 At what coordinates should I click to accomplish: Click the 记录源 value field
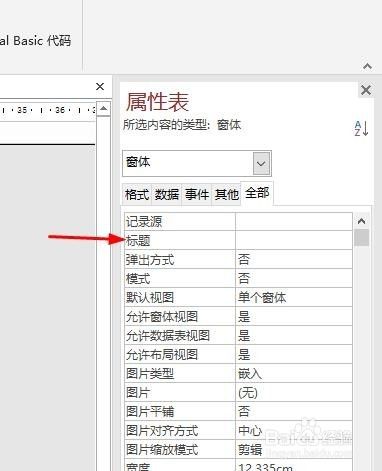click(x=294, y=221)
